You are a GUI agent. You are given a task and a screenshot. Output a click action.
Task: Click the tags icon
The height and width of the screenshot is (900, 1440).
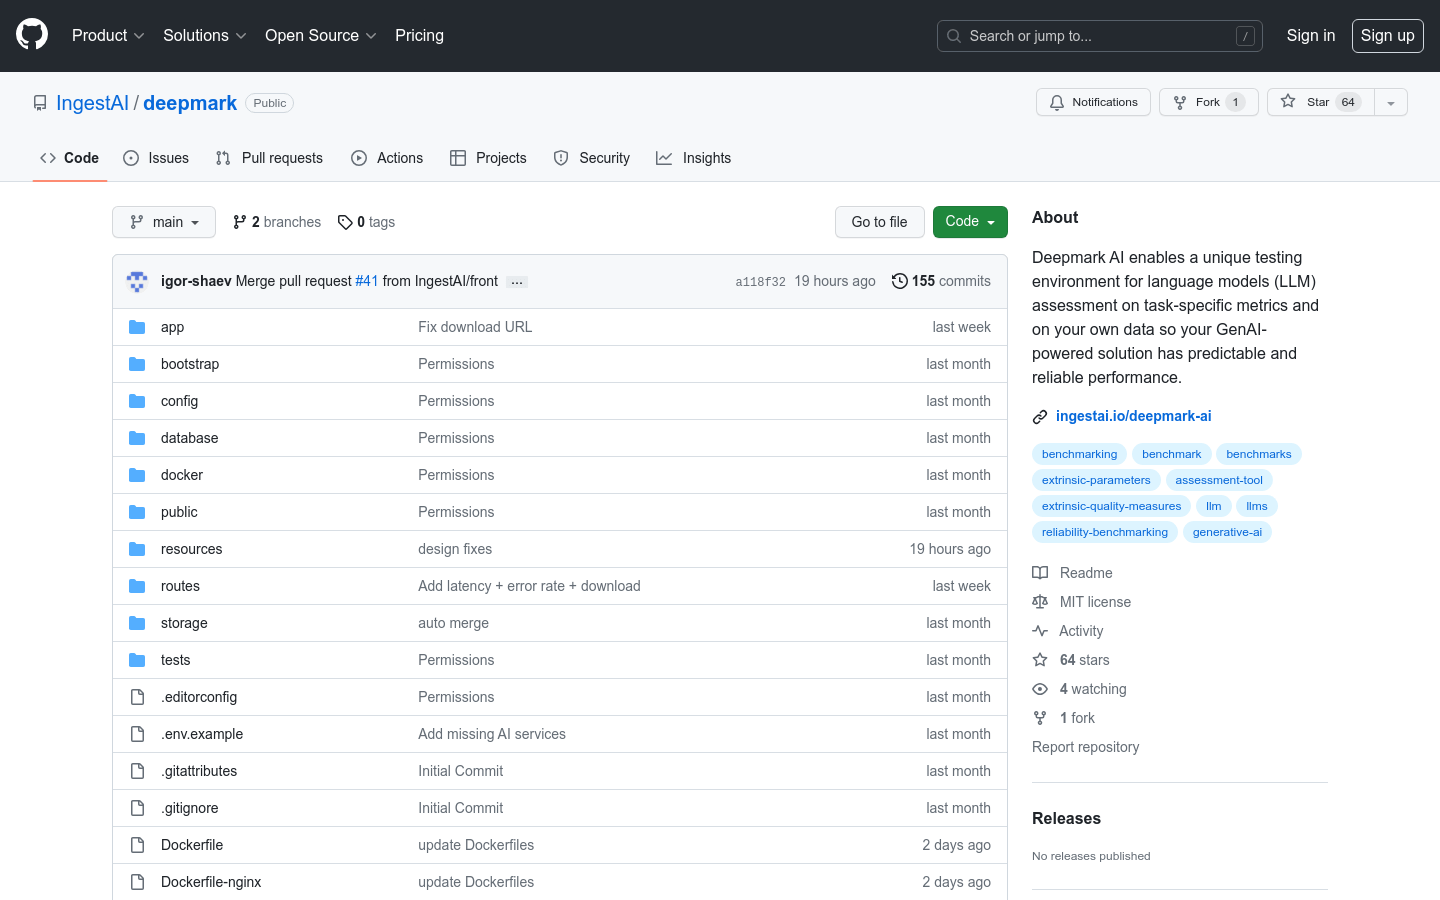(345, 222)
